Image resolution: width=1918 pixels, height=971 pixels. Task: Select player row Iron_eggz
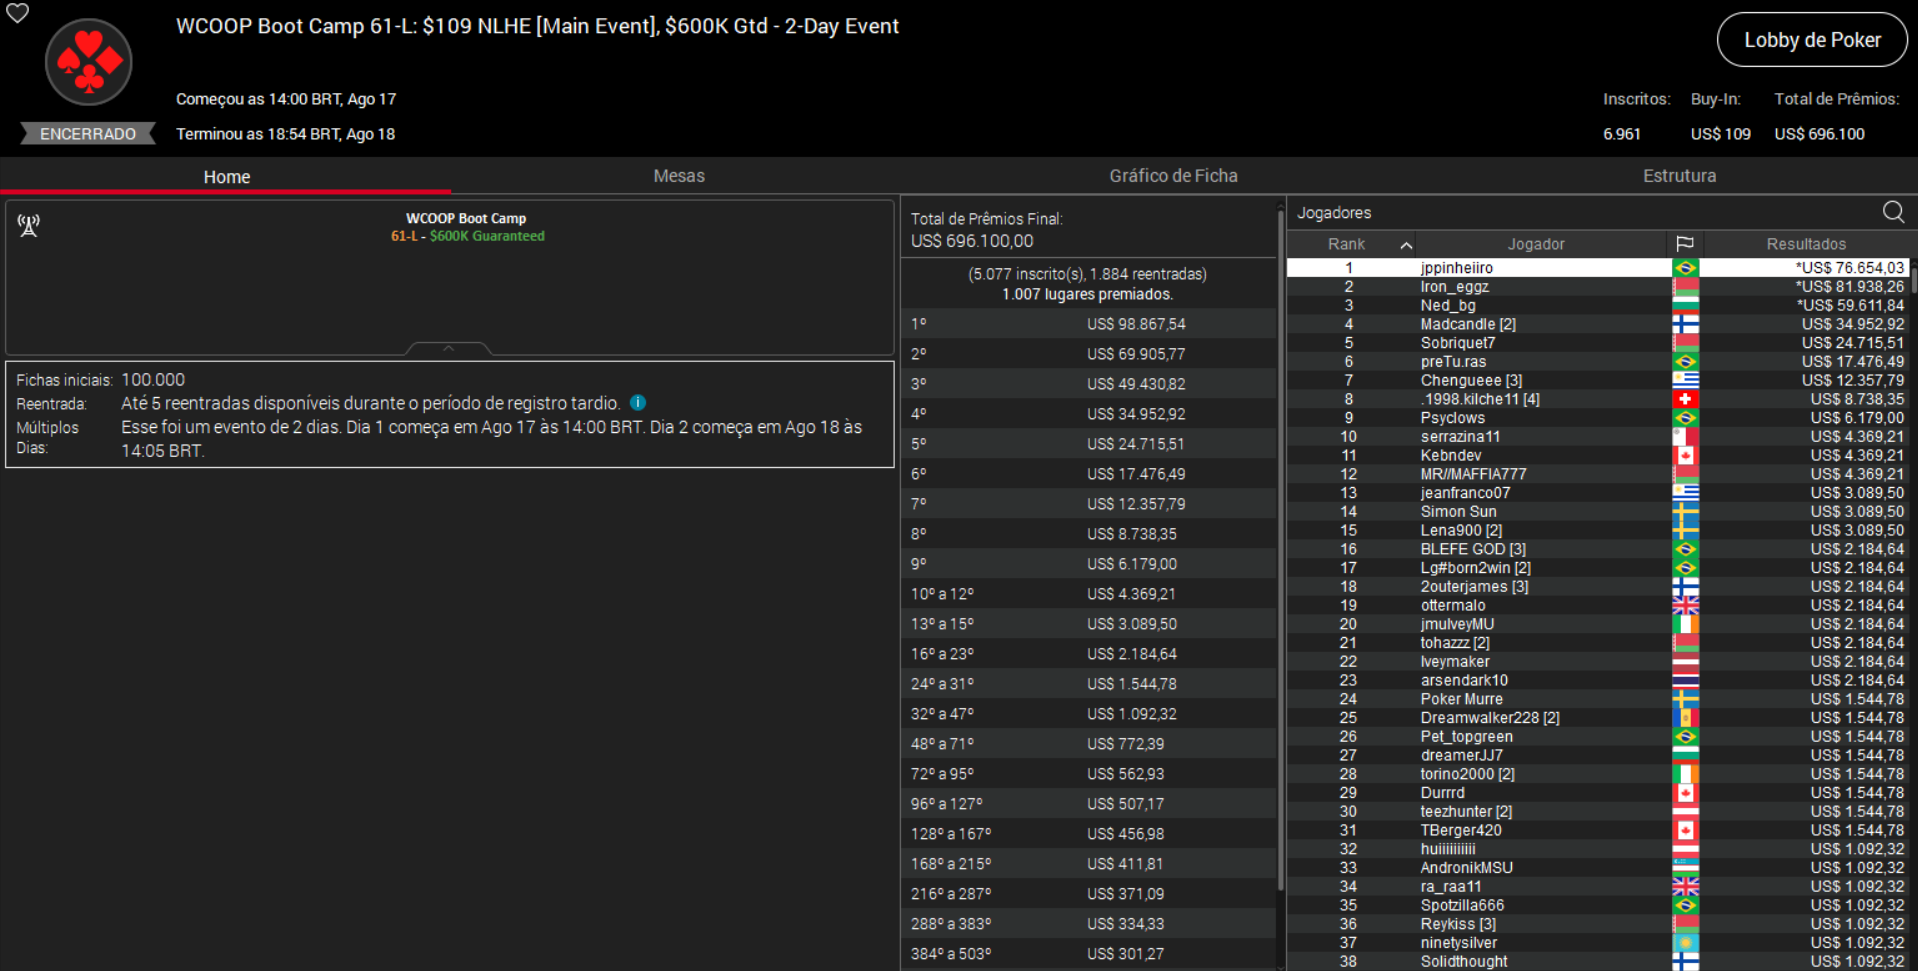(x=1597, y=287)
